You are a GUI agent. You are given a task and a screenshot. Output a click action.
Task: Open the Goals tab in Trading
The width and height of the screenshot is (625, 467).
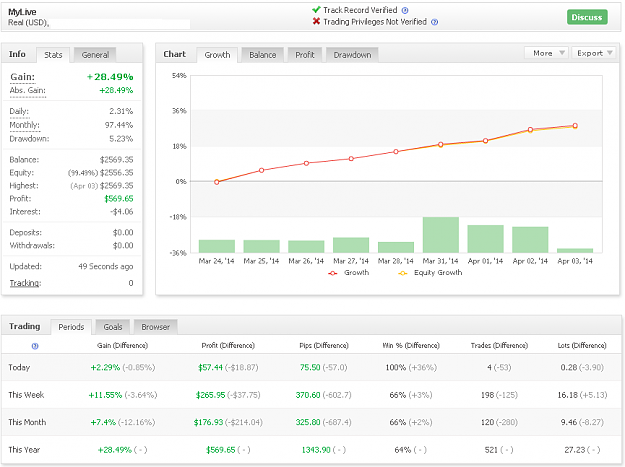(x=113, y=327)
